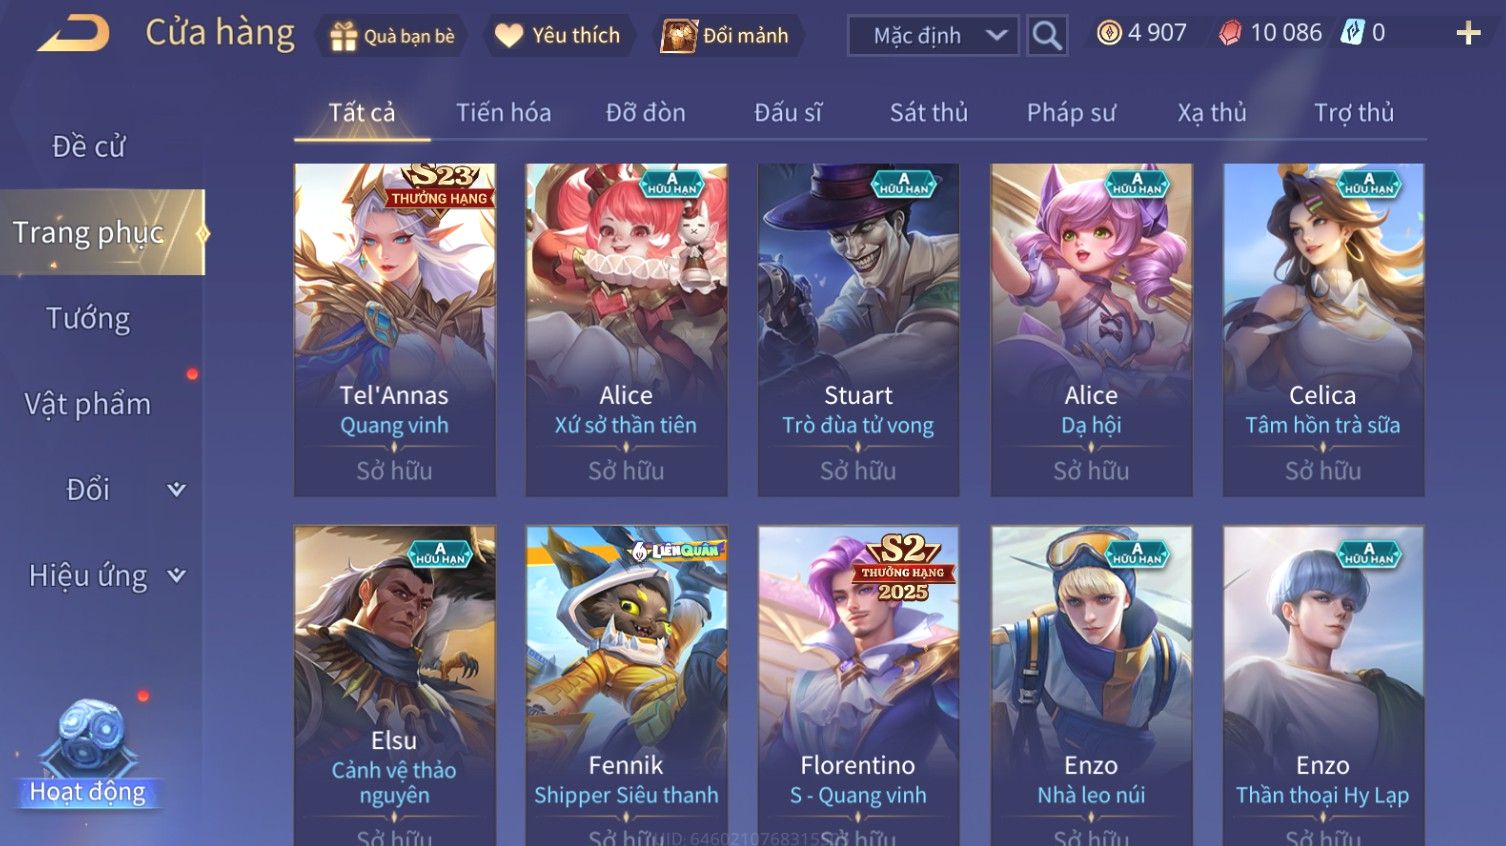Open the search magnifier icon

coord(1047,36)
